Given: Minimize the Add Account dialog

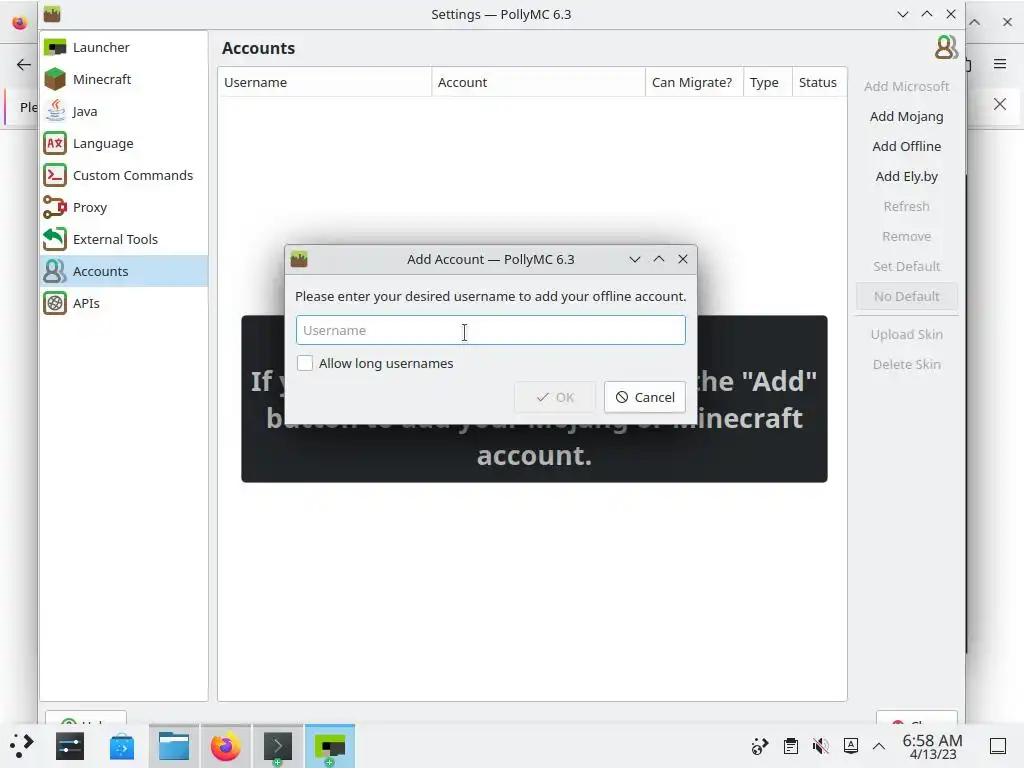Looking at the screenshot, I should [x=634, y=259].
